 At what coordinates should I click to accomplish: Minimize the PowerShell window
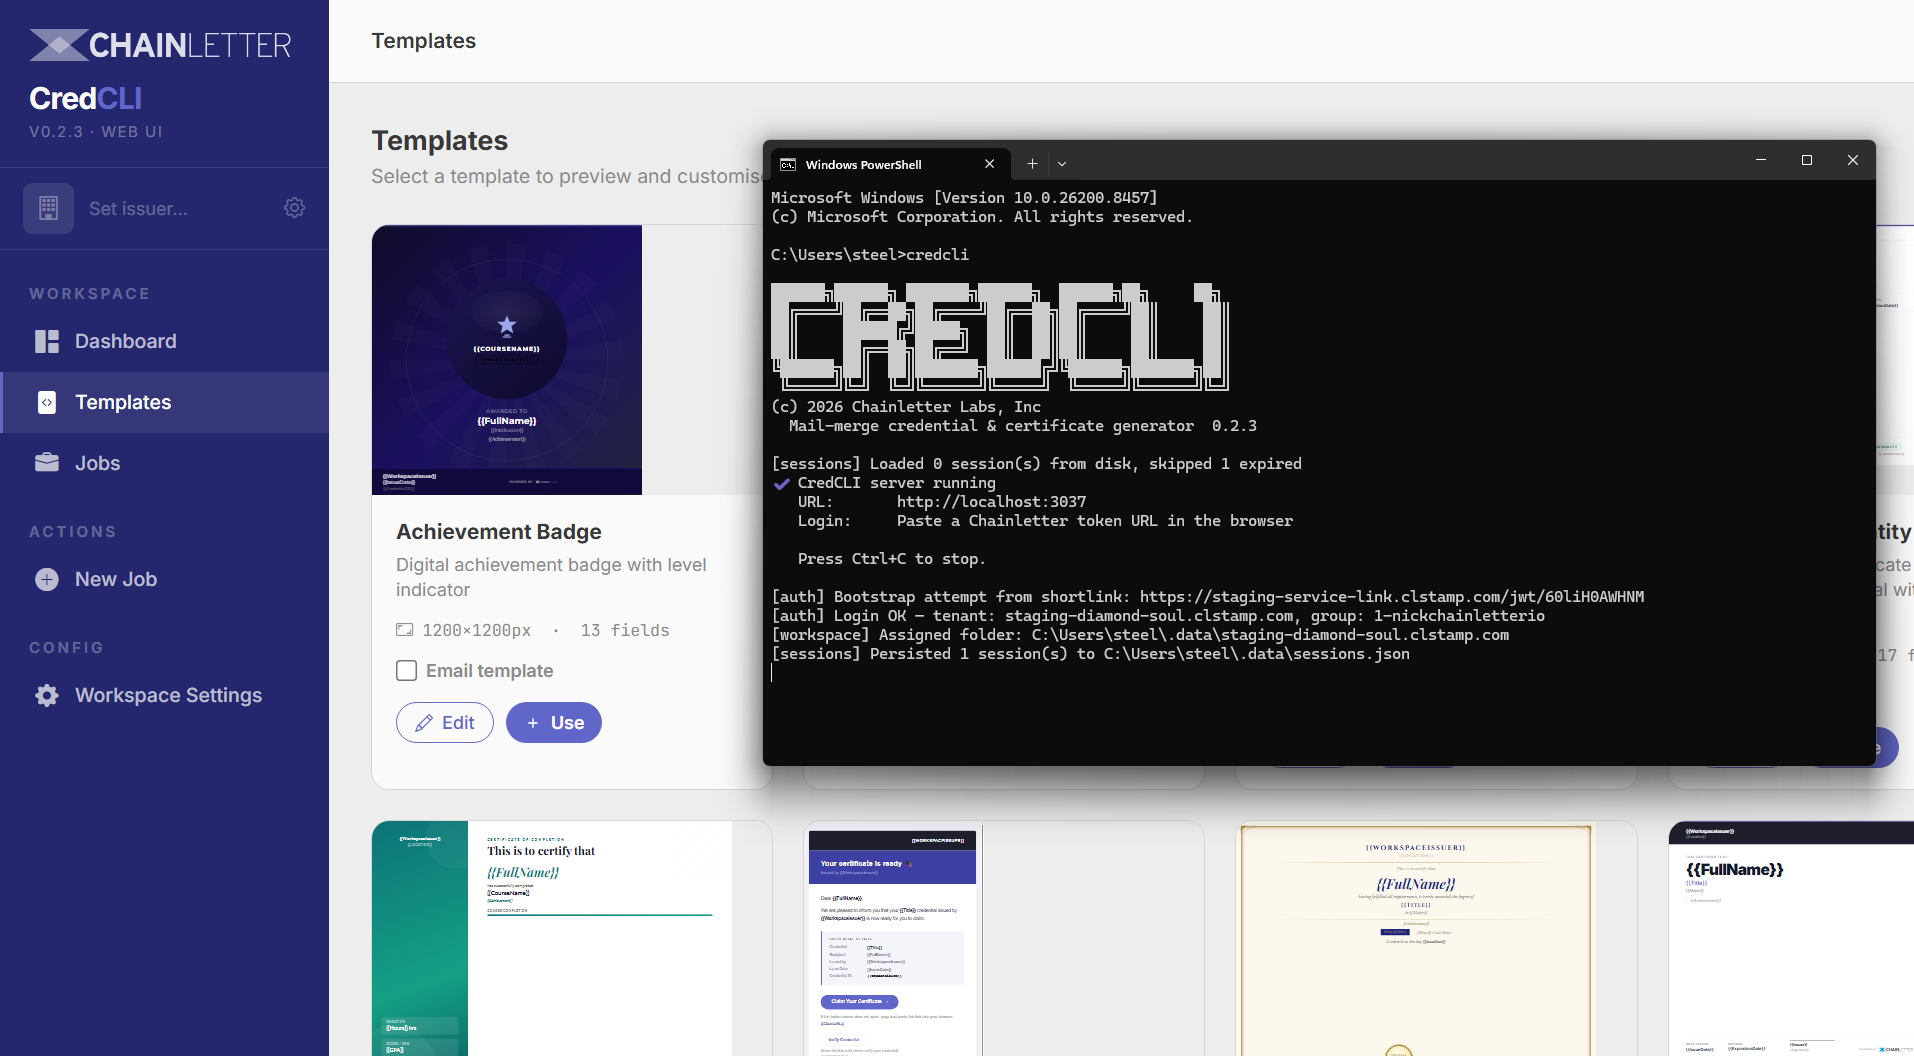tap(1761, 160)
